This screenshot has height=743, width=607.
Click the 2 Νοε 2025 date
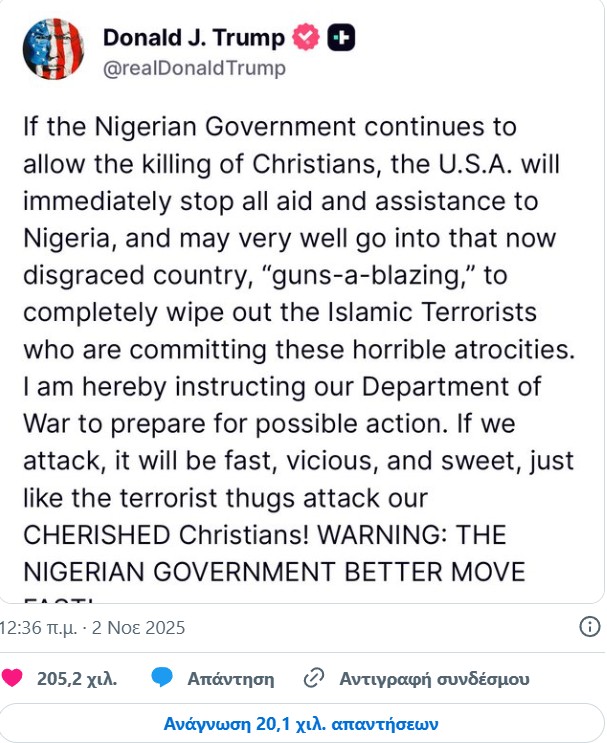click(x=139, y=628)
